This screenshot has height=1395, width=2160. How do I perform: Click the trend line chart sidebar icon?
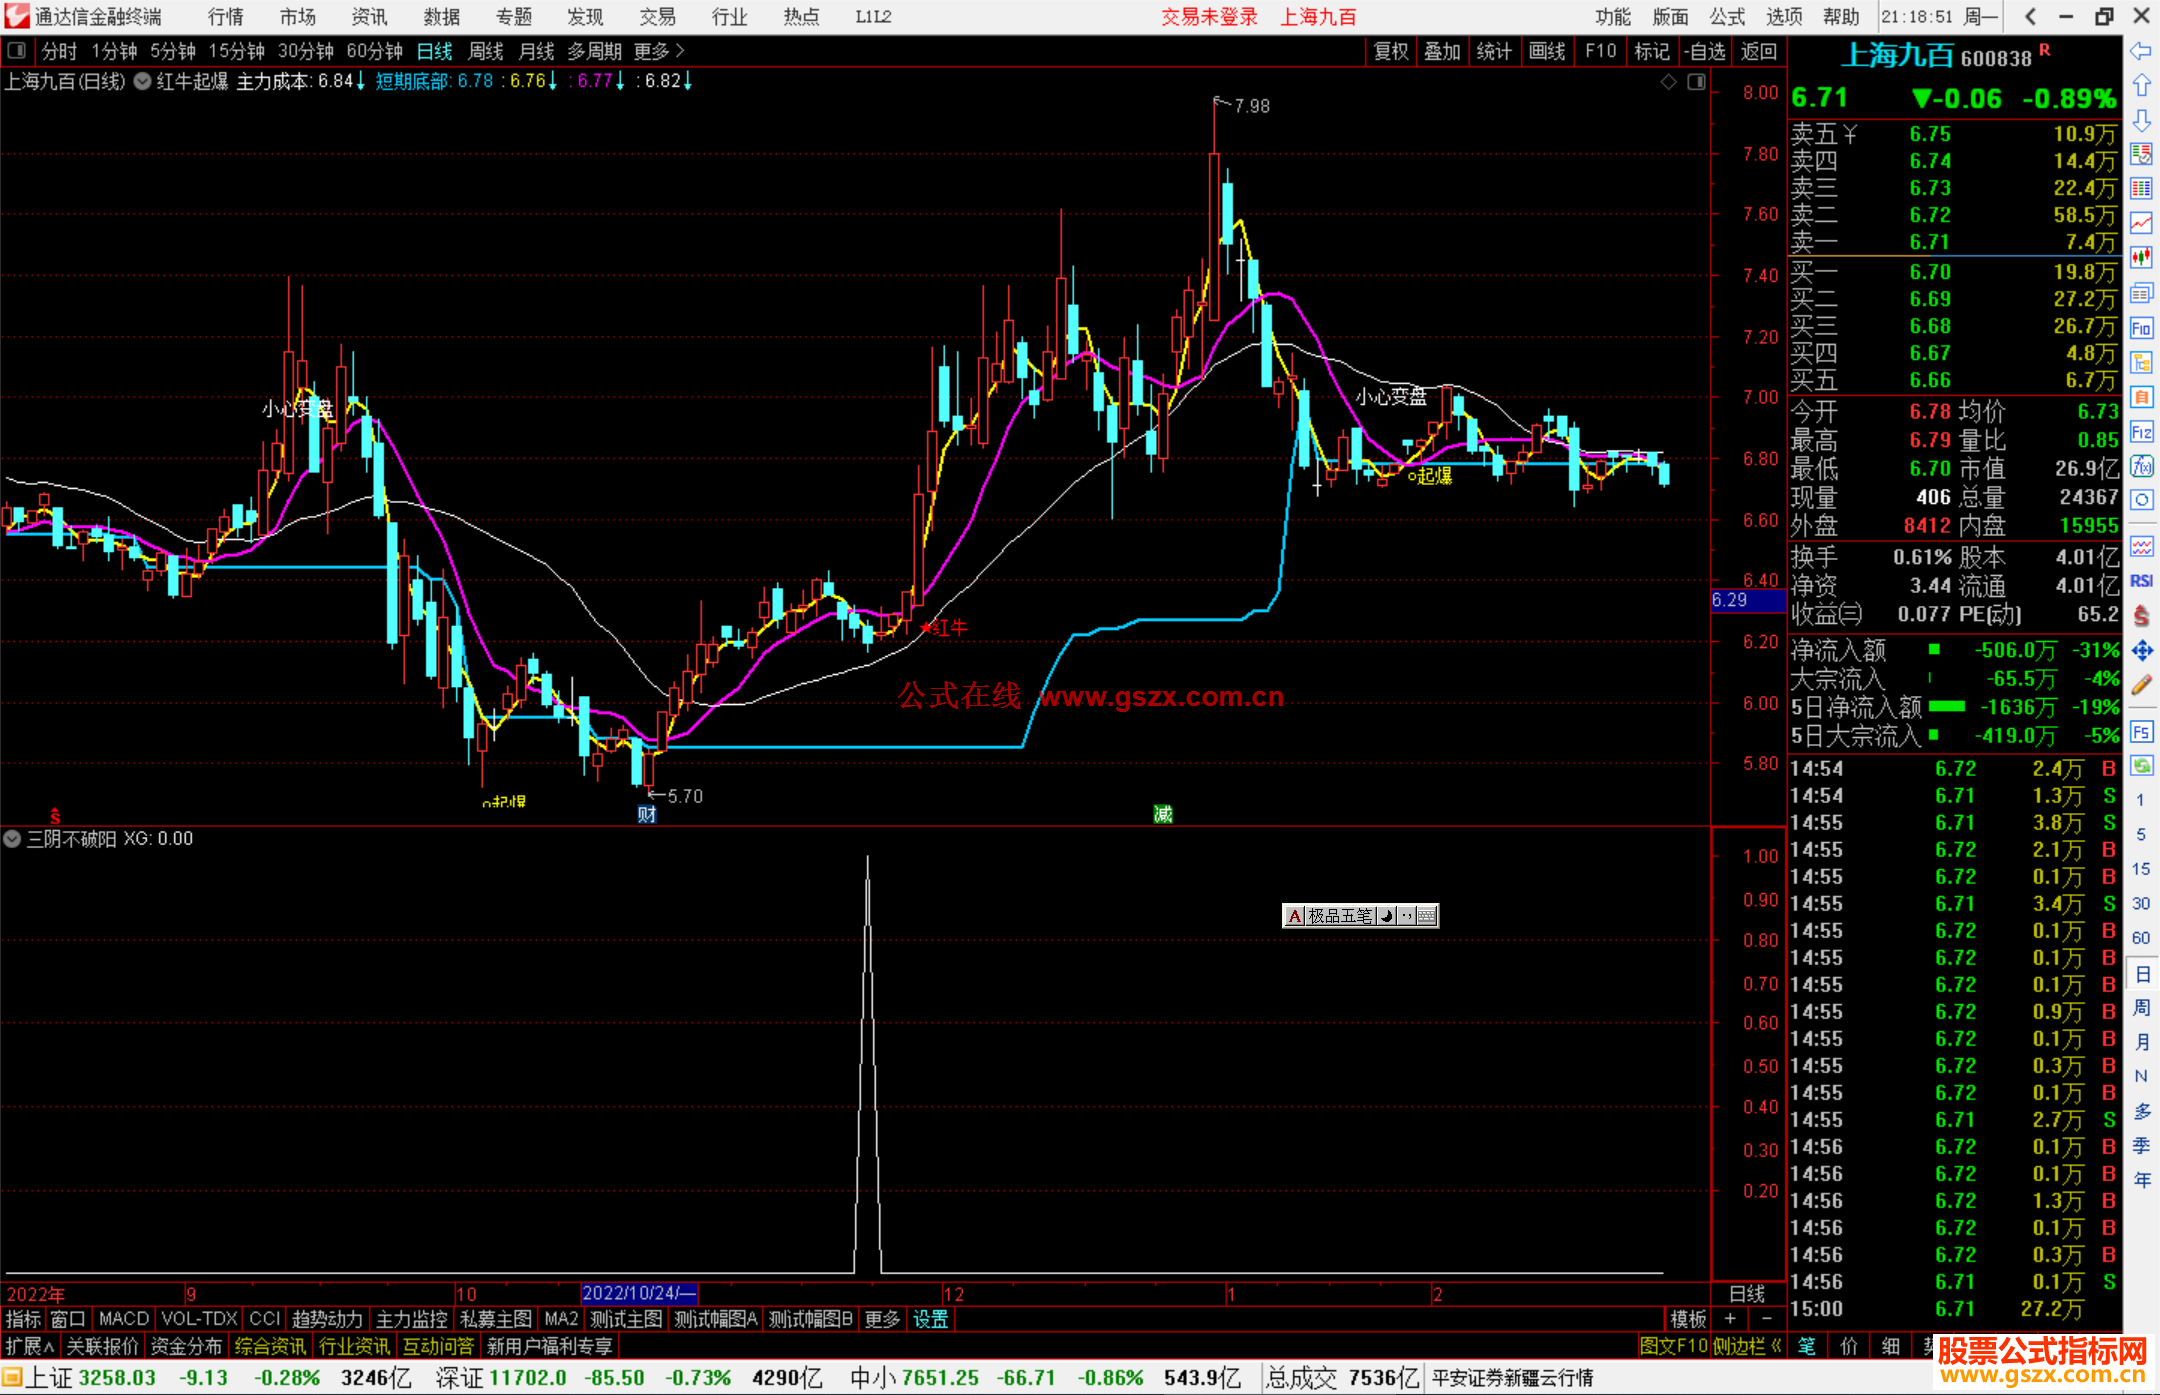pos(2141,223)
